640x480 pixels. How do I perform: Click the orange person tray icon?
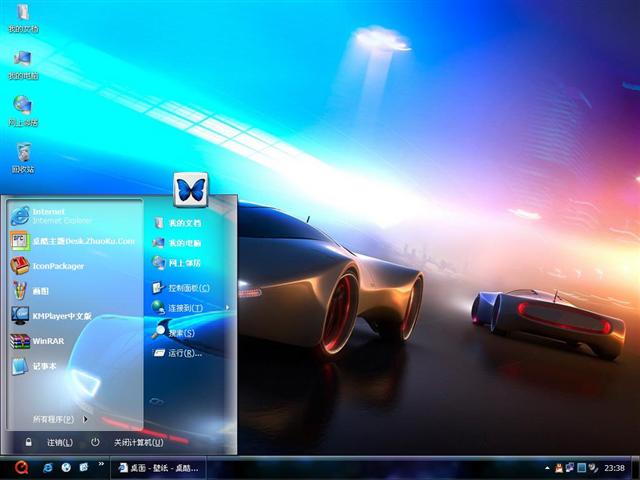559,468
